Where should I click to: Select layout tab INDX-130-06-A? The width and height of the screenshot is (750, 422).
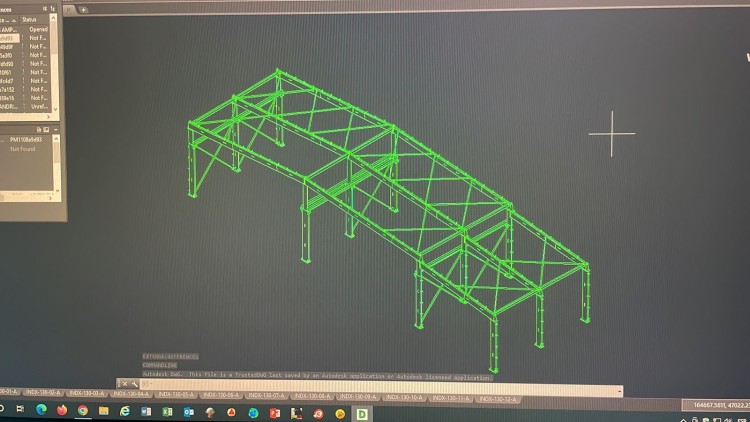coord(221,395)
